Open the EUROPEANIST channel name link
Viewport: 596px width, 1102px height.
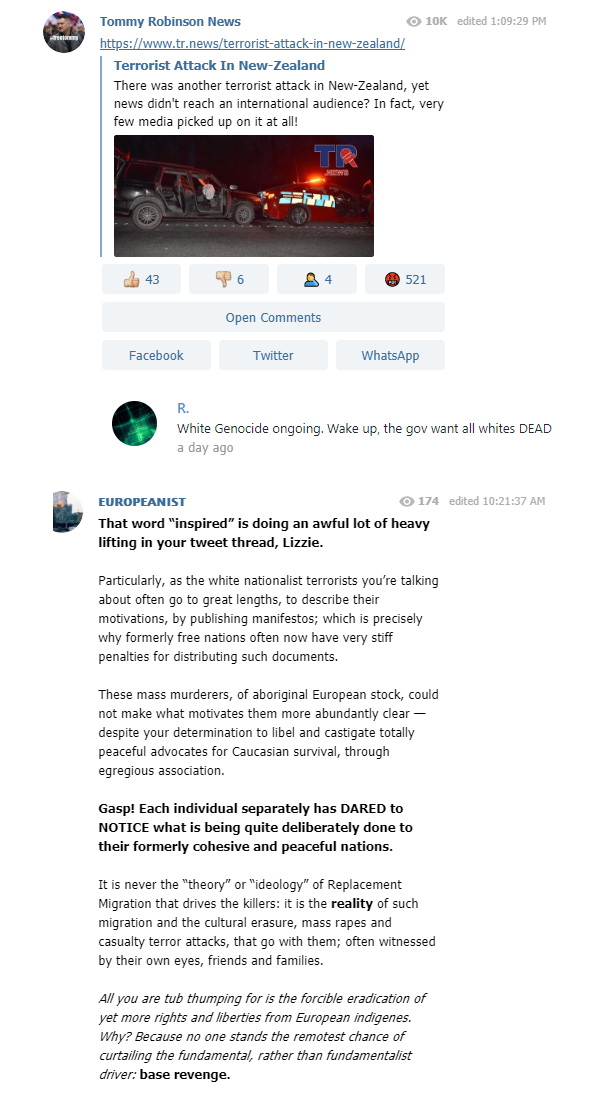click(142, 502)
